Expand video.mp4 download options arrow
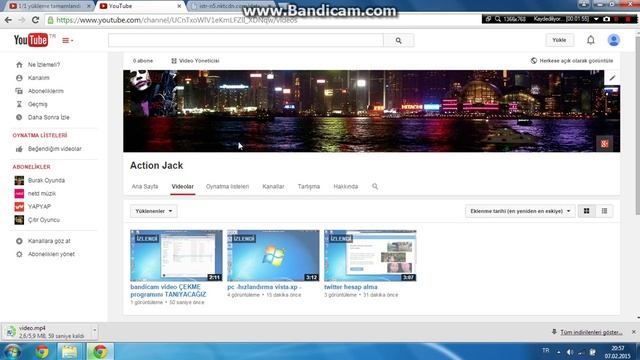Viewport: 640px width, 360px height. point(94,330)
